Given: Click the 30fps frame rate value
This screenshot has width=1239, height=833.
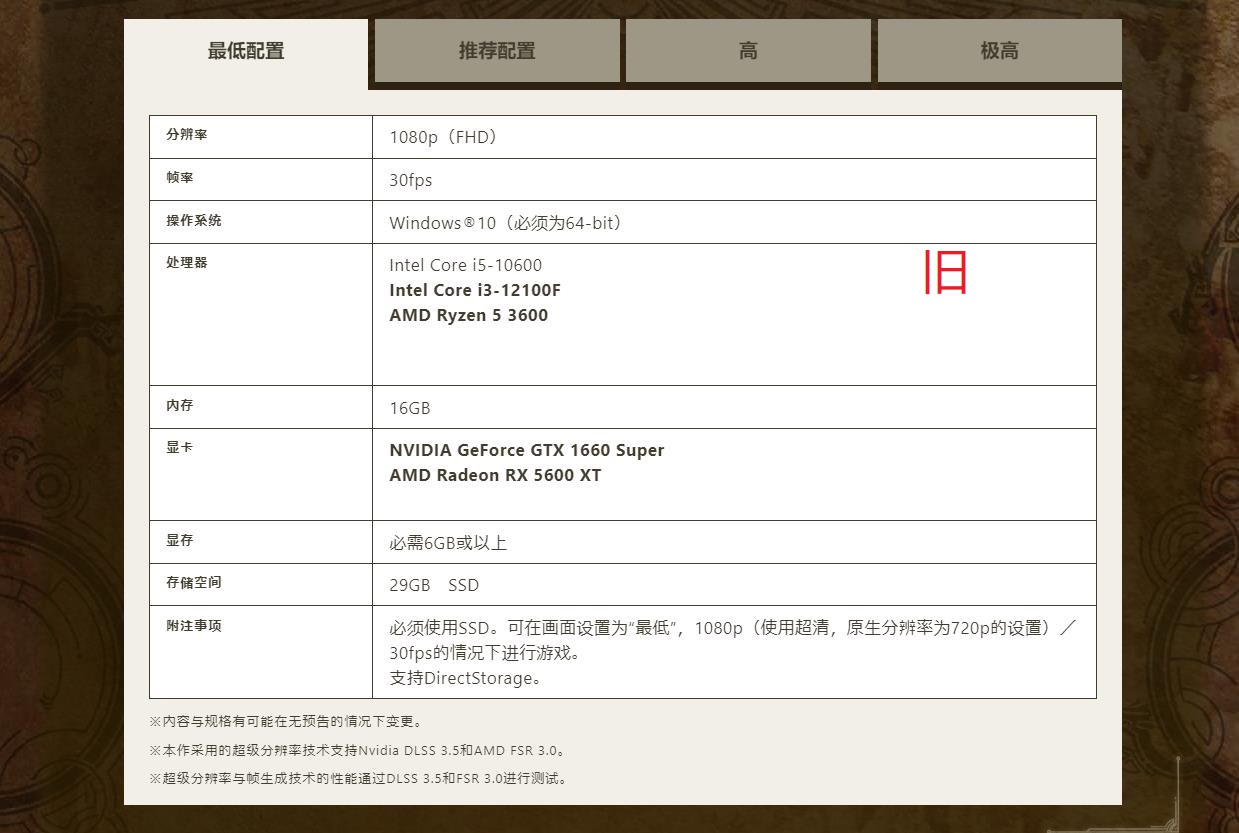Looking at the screenshot, I should coord(411,180).
